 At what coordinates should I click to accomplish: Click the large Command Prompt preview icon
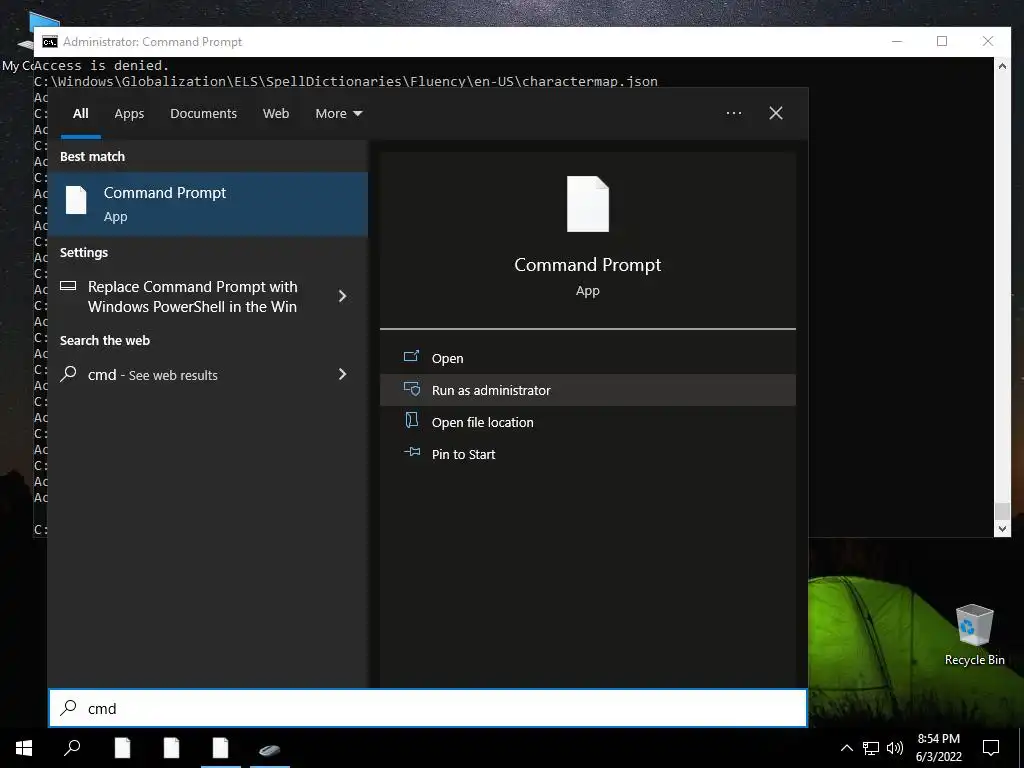point(587,204)
